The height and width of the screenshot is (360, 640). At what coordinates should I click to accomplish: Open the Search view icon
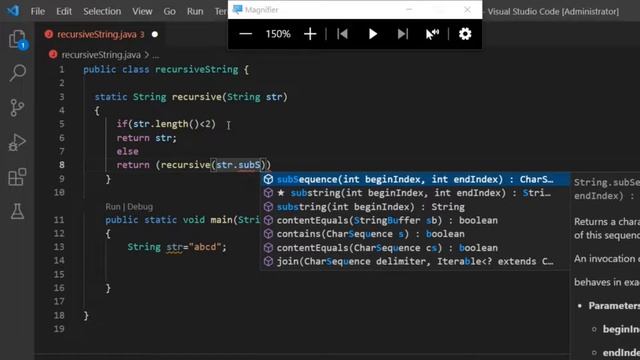(18, 73)
